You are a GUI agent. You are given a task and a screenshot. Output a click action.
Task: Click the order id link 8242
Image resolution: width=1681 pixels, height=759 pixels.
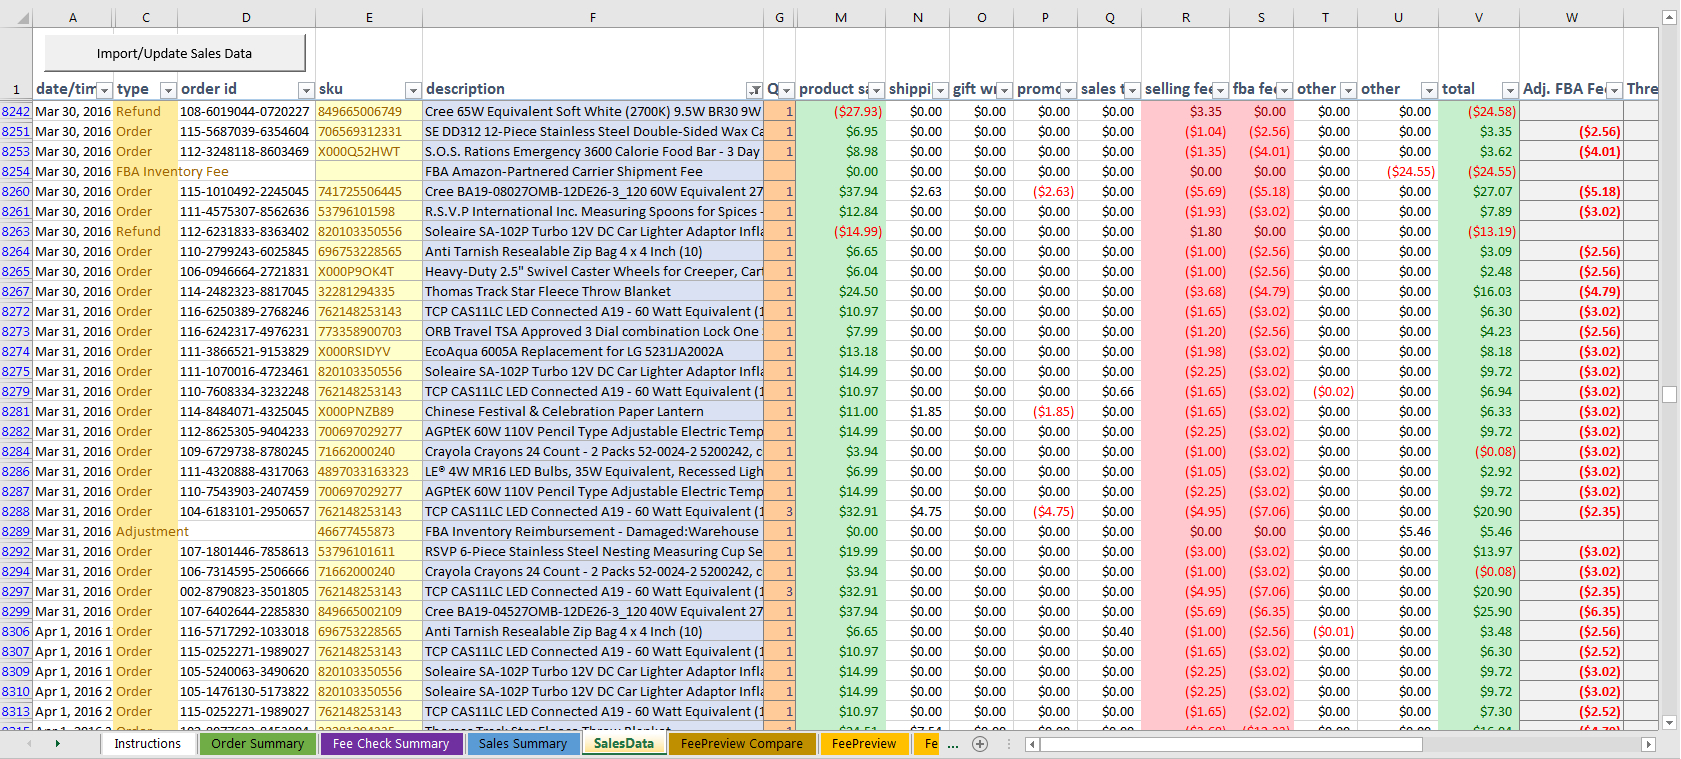pos(16,112)
